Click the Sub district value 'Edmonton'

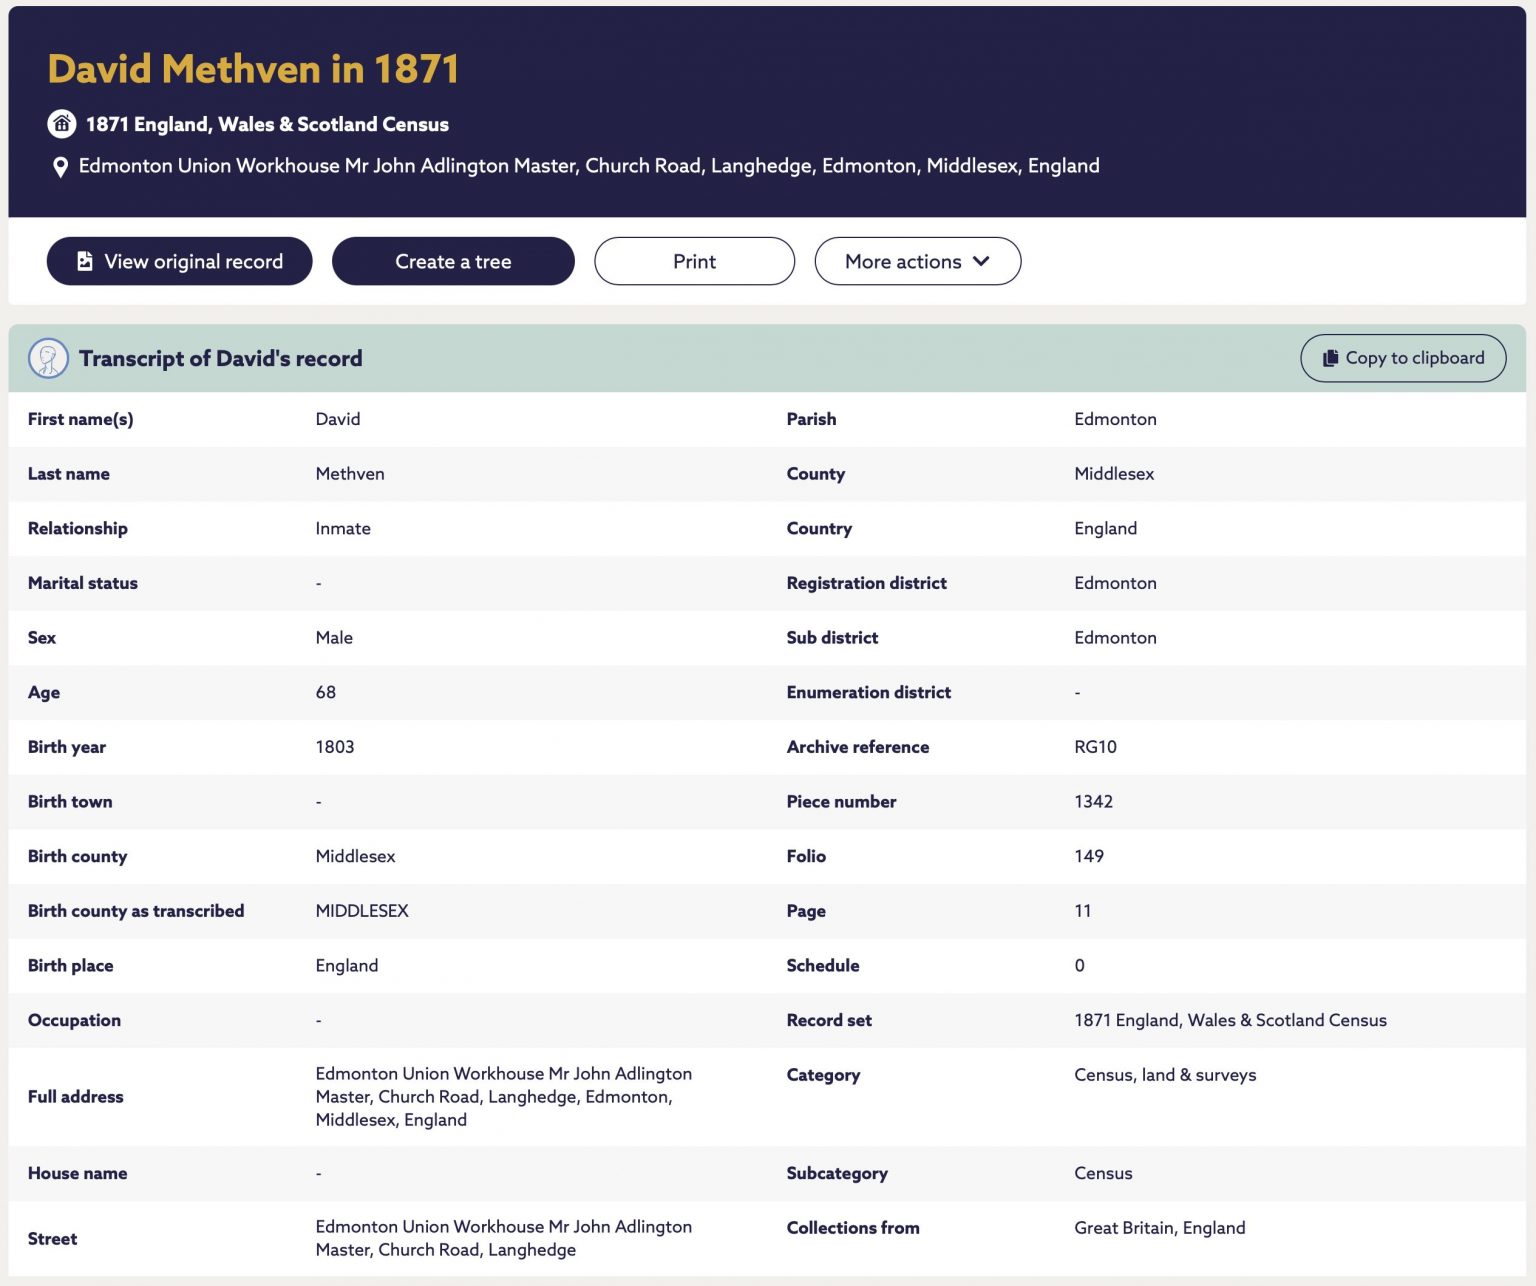point(1115,638)
